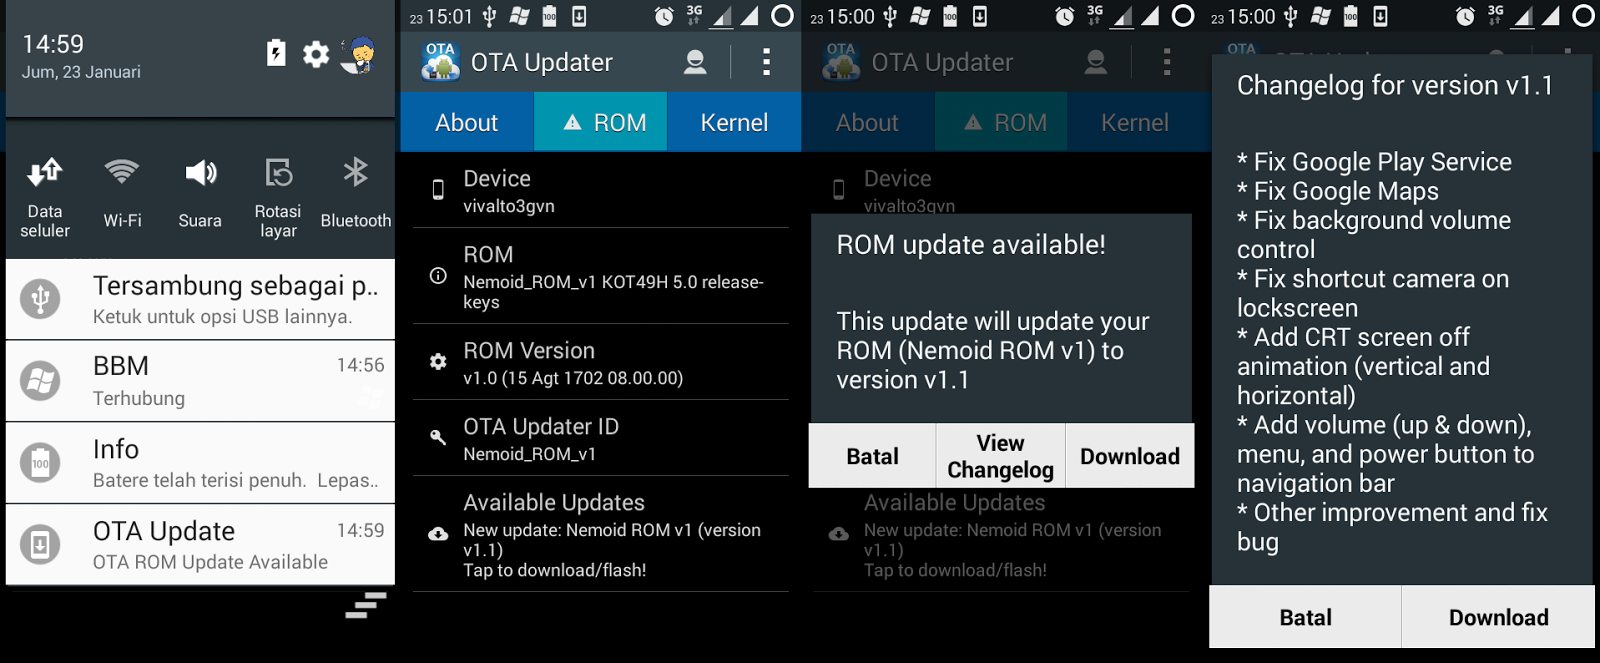This screenshot has width=1600, height=663.
Task: Tap dimmed account icon behind update dialog
Action: pos(1096,62)
